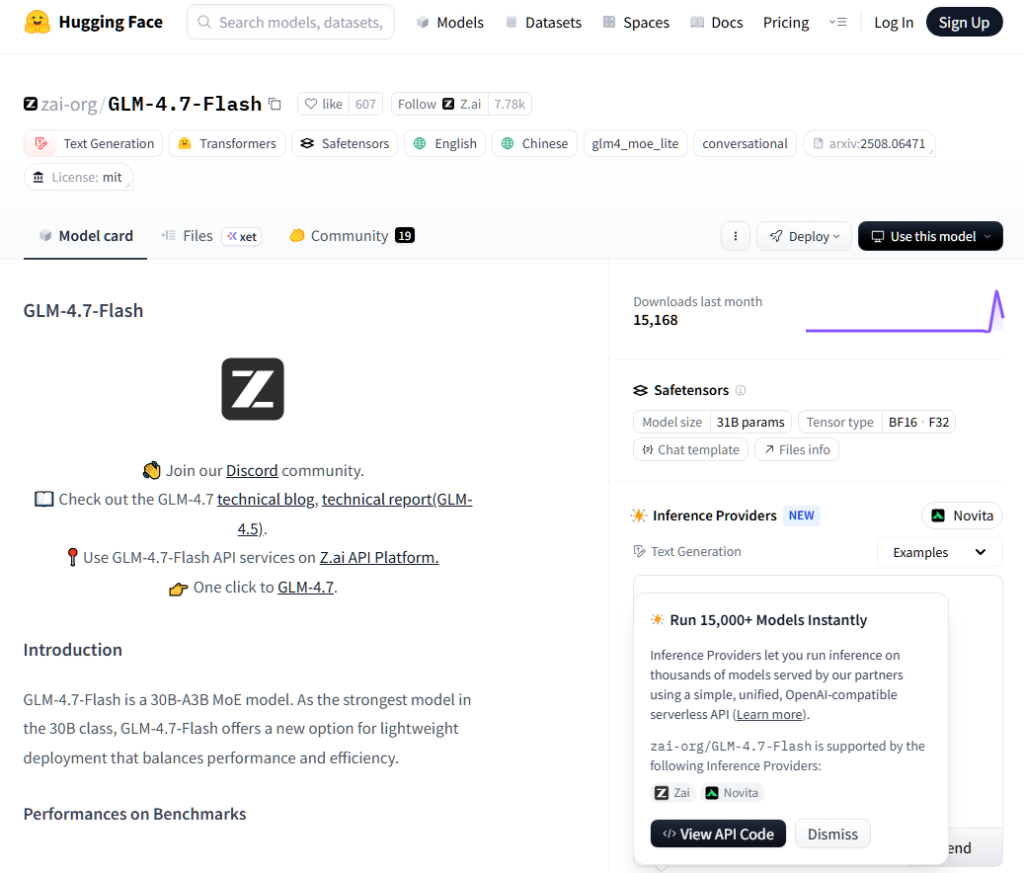
Task: Open Files info from Safetensors panel
Action: point(797,450)
